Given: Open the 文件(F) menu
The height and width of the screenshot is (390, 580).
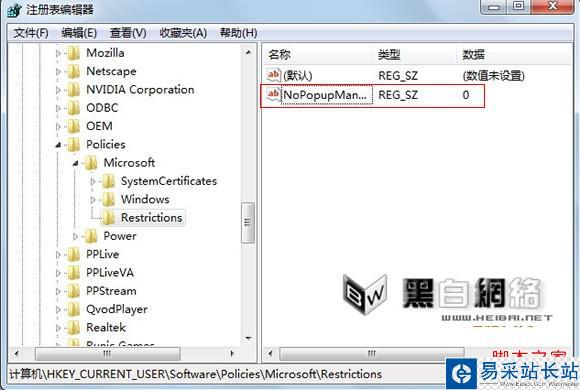Looking at the screenshot, I should (x=31, y=33).
